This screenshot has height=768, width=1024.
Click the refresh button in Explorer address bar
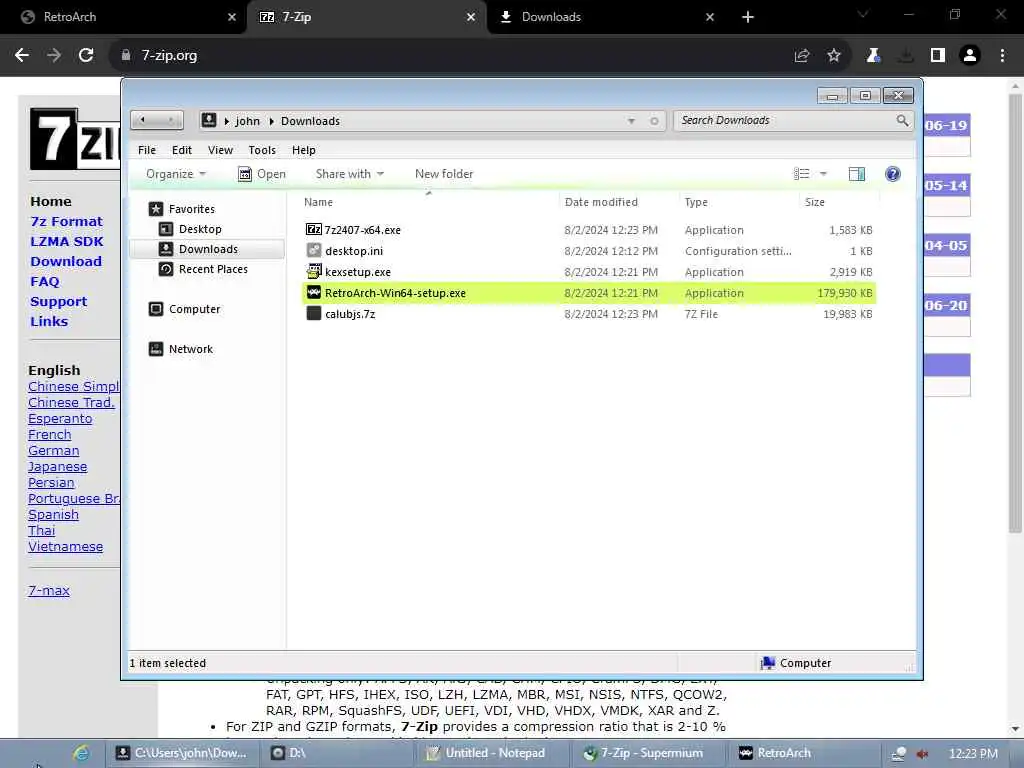coord(654,121)
